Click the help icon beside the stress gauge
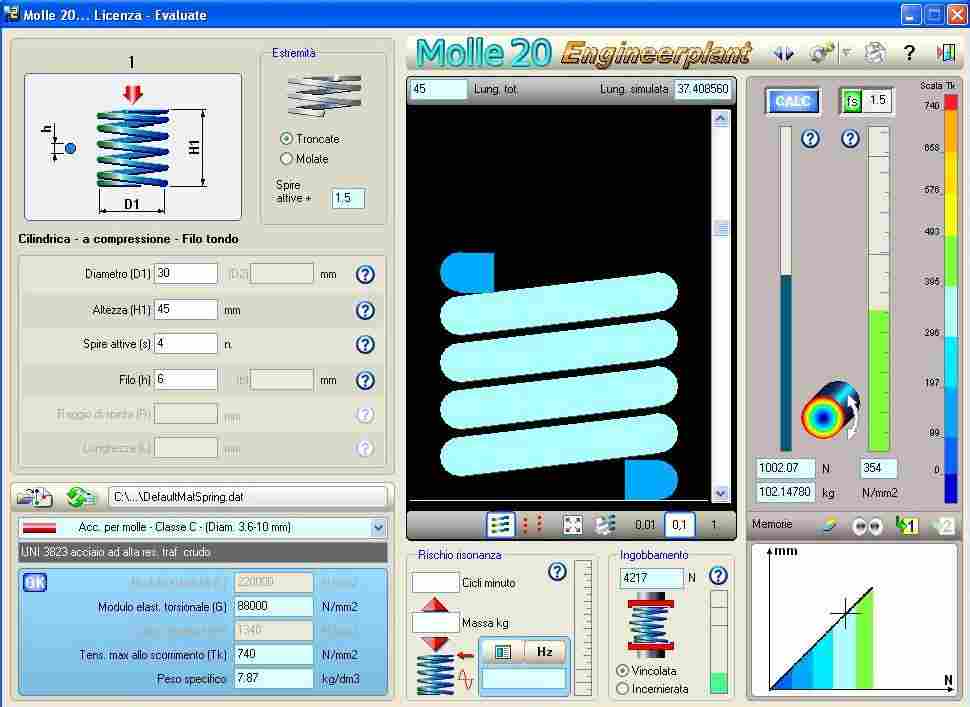 (x=851, y=139)
